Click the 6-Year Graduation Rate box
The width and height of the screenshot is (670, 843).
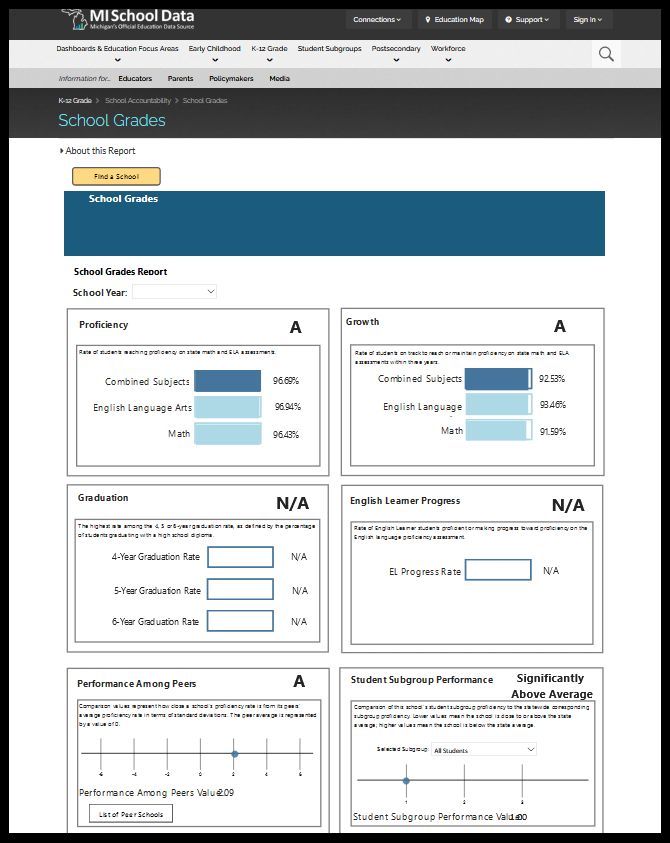click(240, 620)
